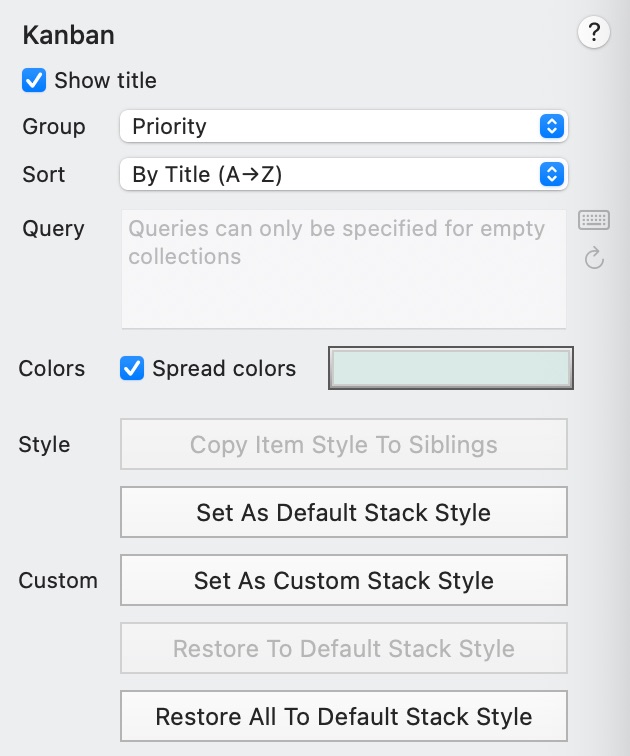
Task: Open the Group dropdown showing Priority
Action: pyautogui.click(x=344, y=126)
